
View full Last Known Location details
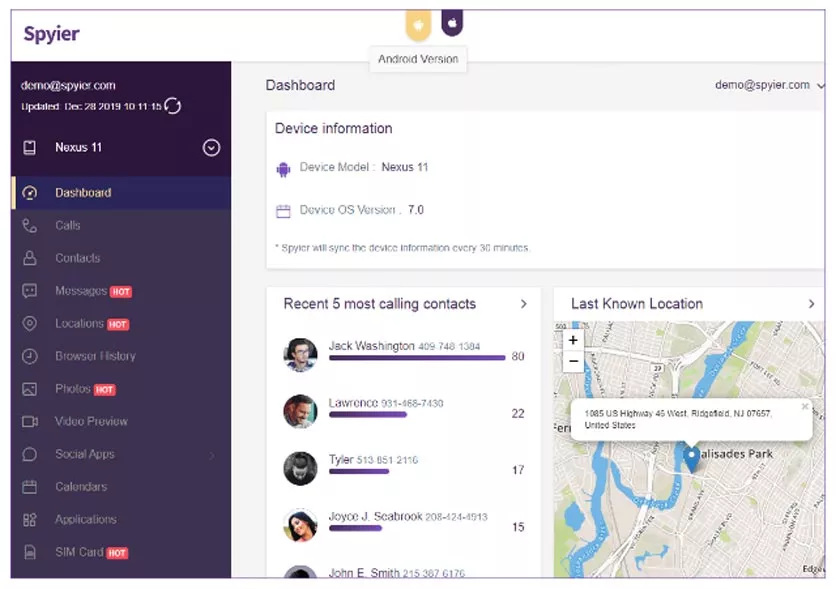tap(812, 304)
